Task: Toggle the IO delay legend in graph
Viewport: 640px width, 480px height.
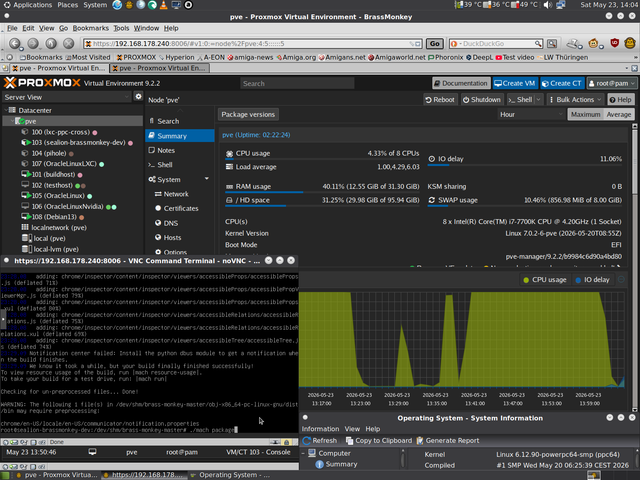Action: point(592,280)
